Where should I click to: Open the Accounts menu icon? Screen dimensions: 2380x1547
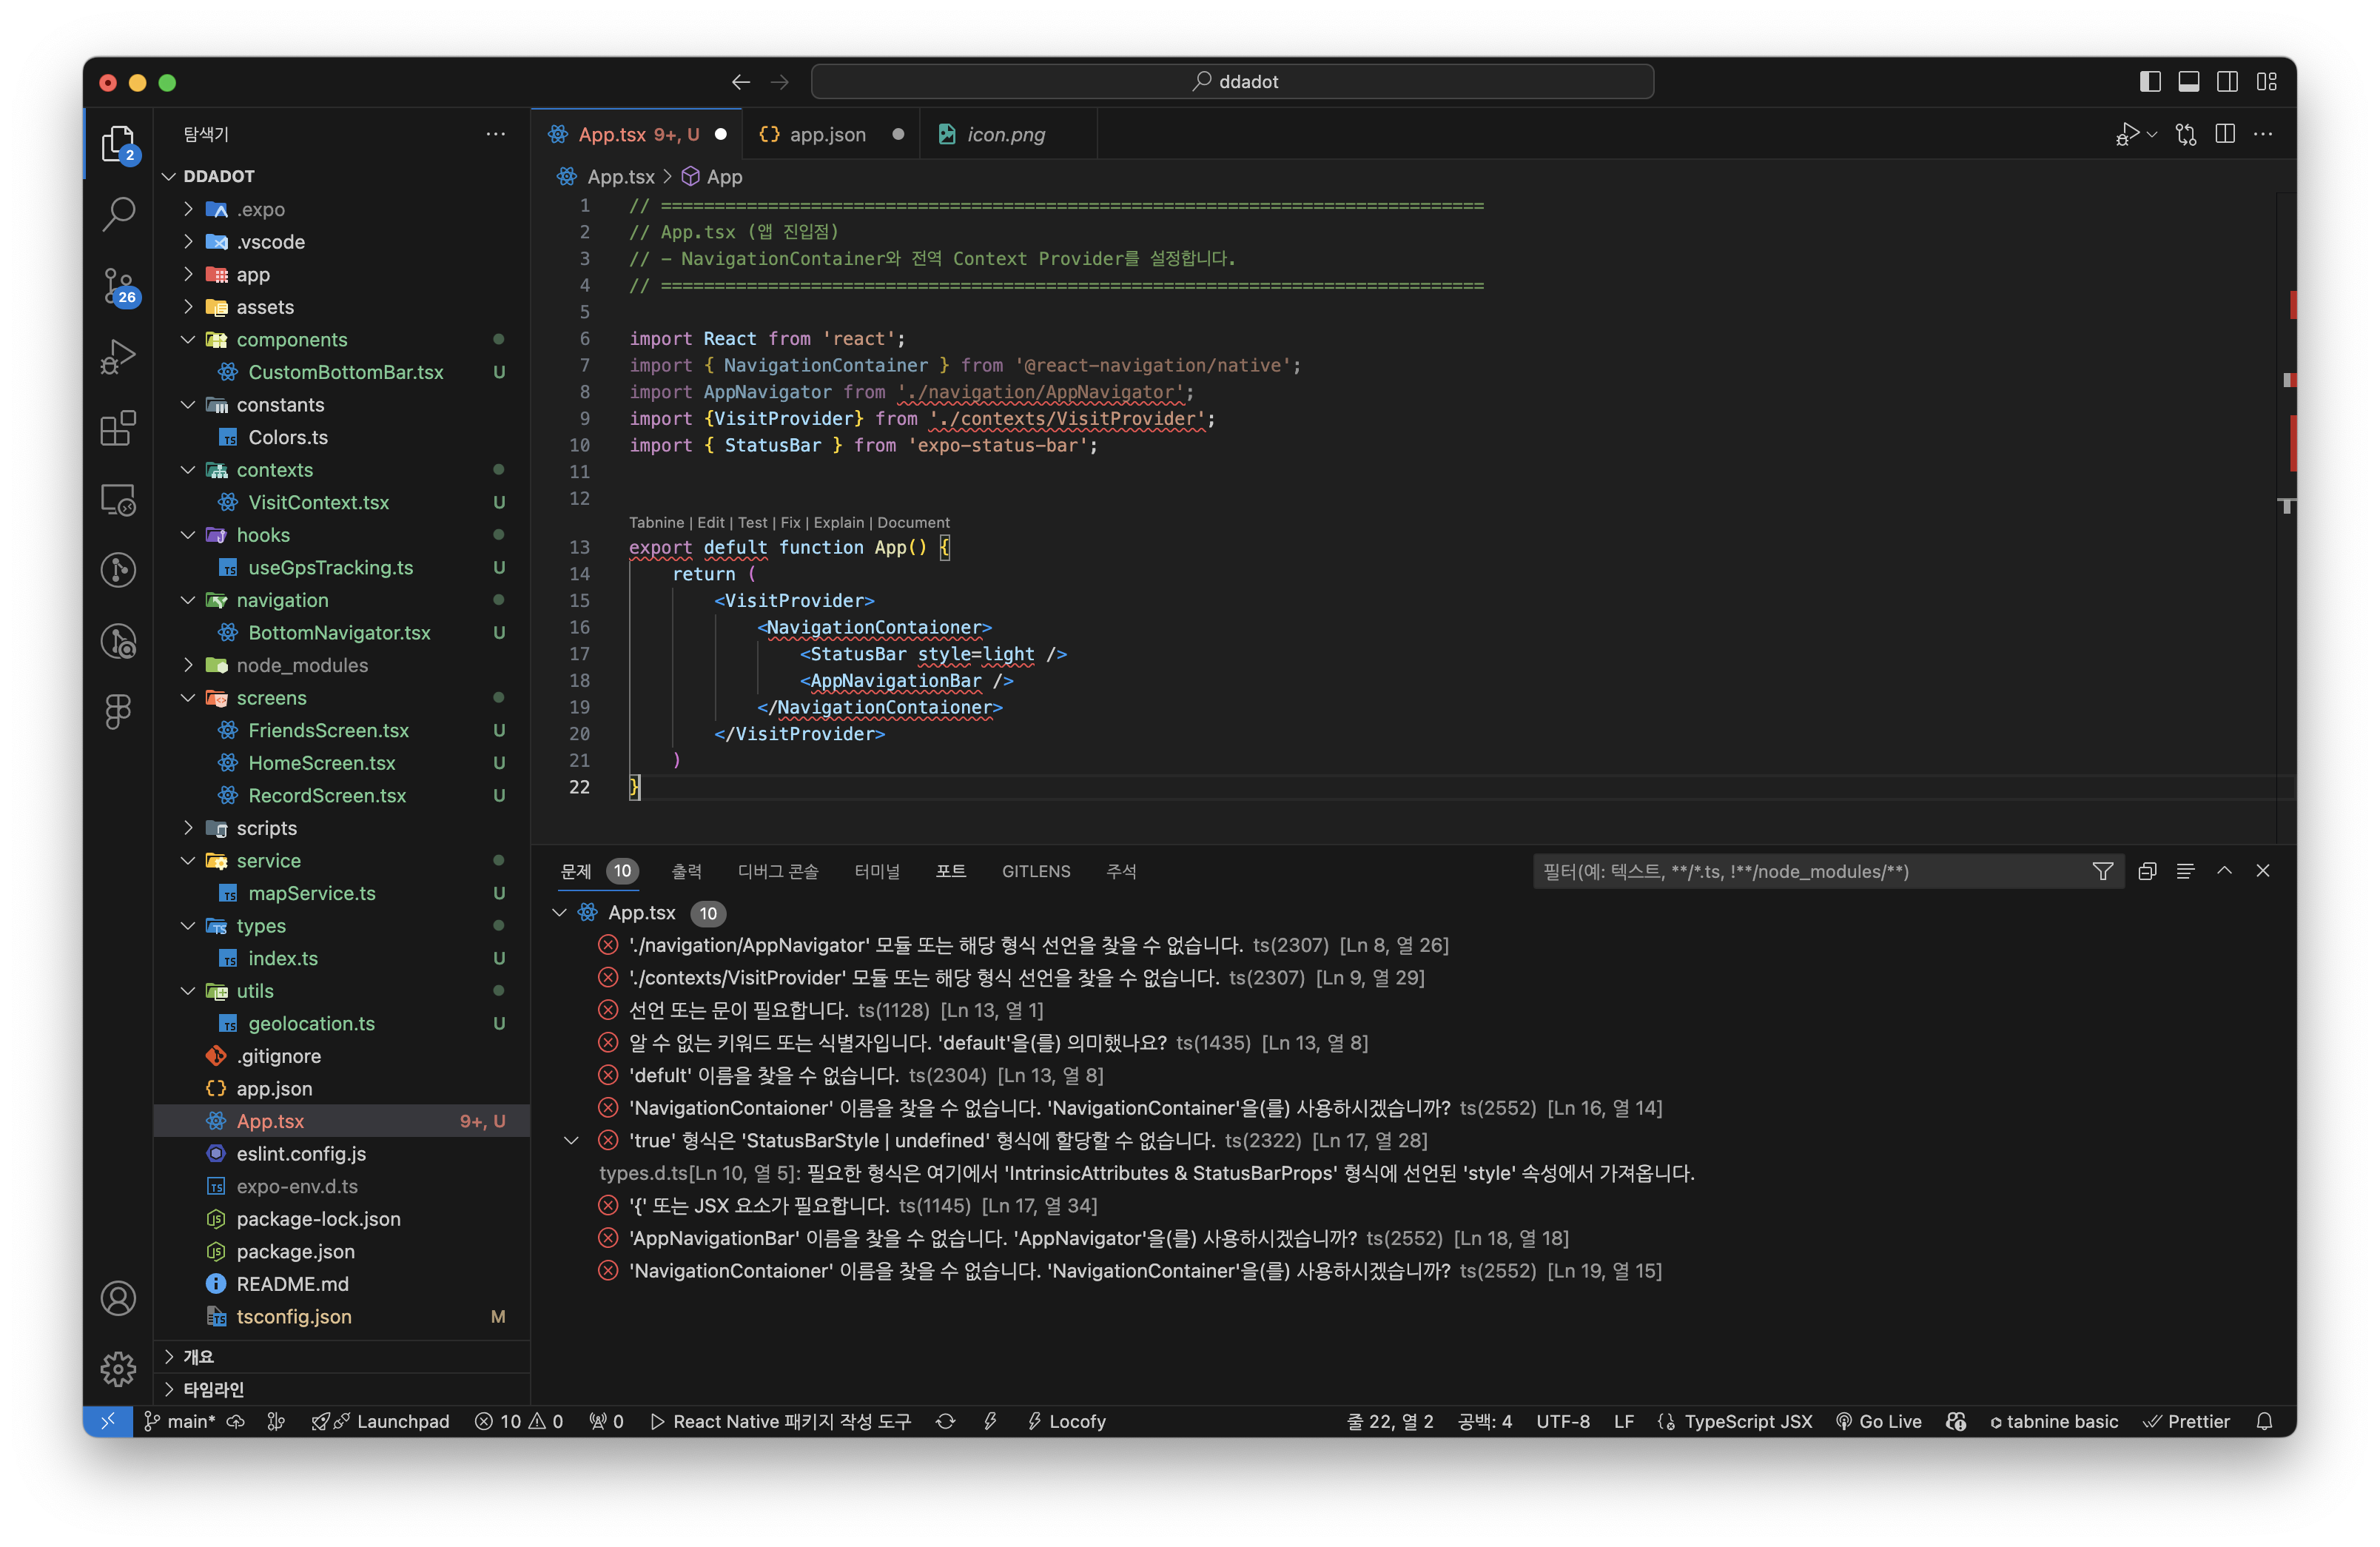coord(118,1298)
